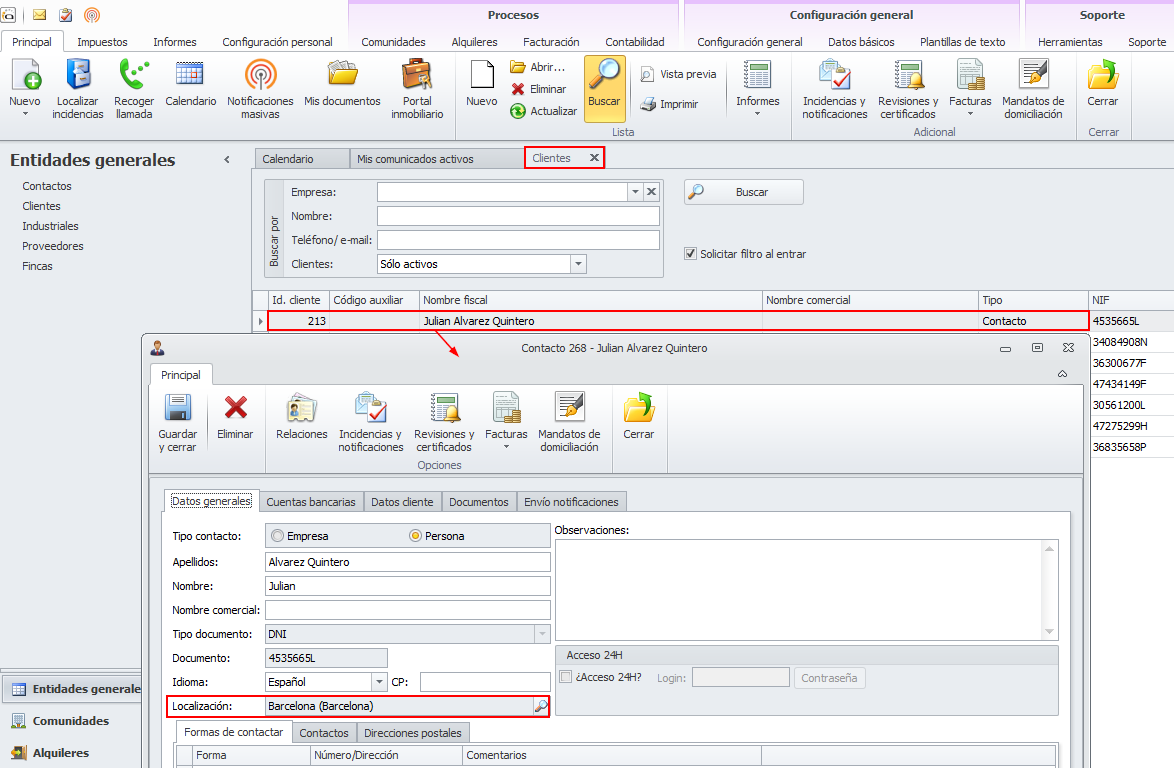Open Relaciones in the contact window
The height and width of the screenshot is (768, 1174).
tap(301, 408)
